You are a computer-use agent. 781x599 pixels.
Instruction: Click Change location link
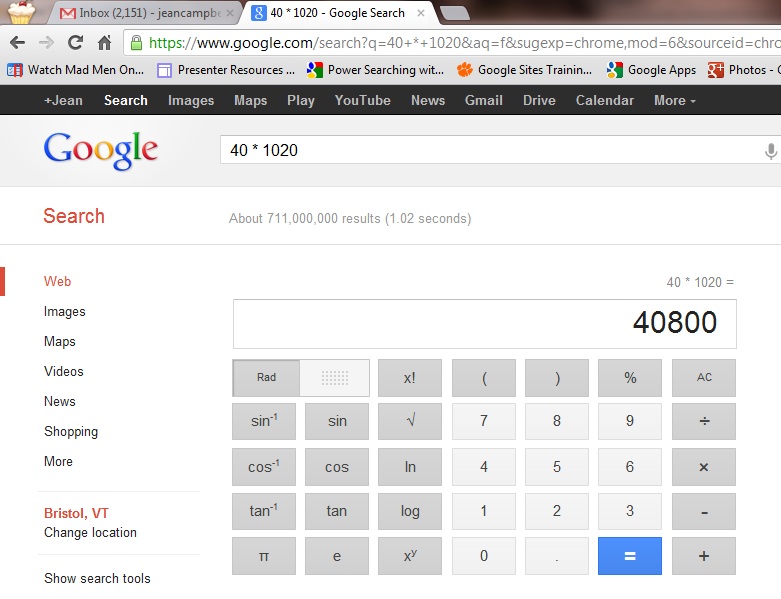[90, 532]
